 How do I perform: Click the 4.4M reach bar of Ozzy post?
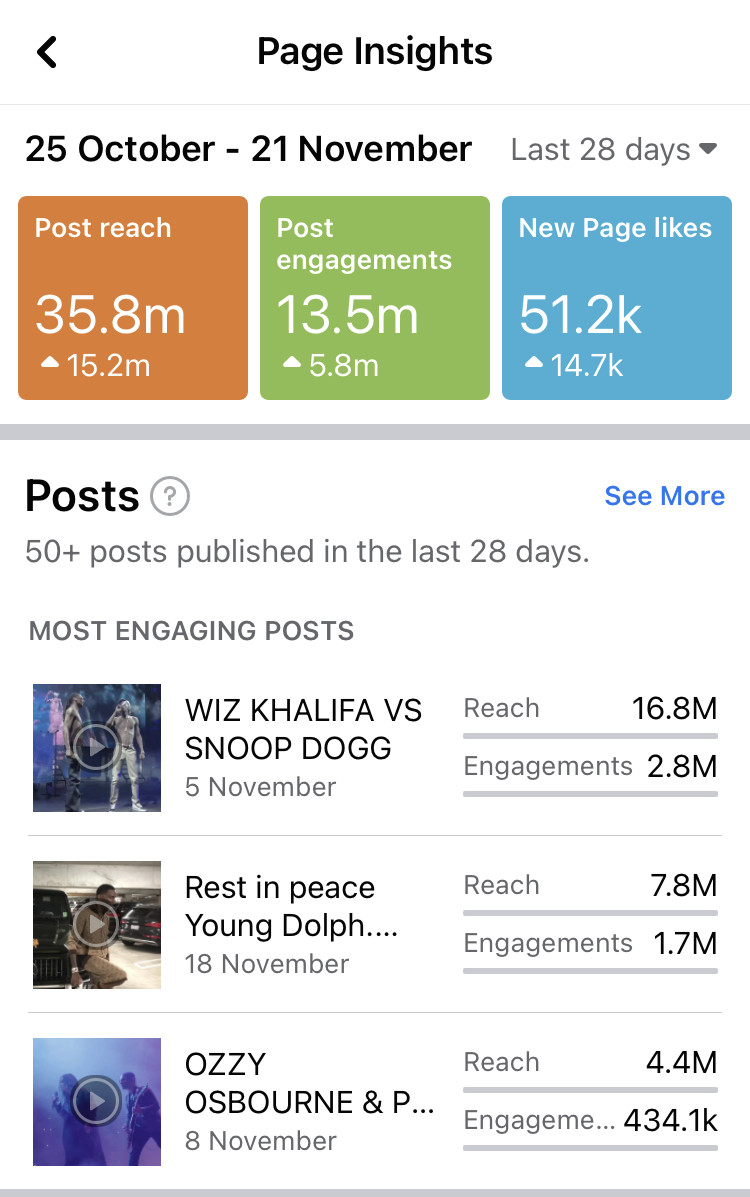click(590, 1090)
